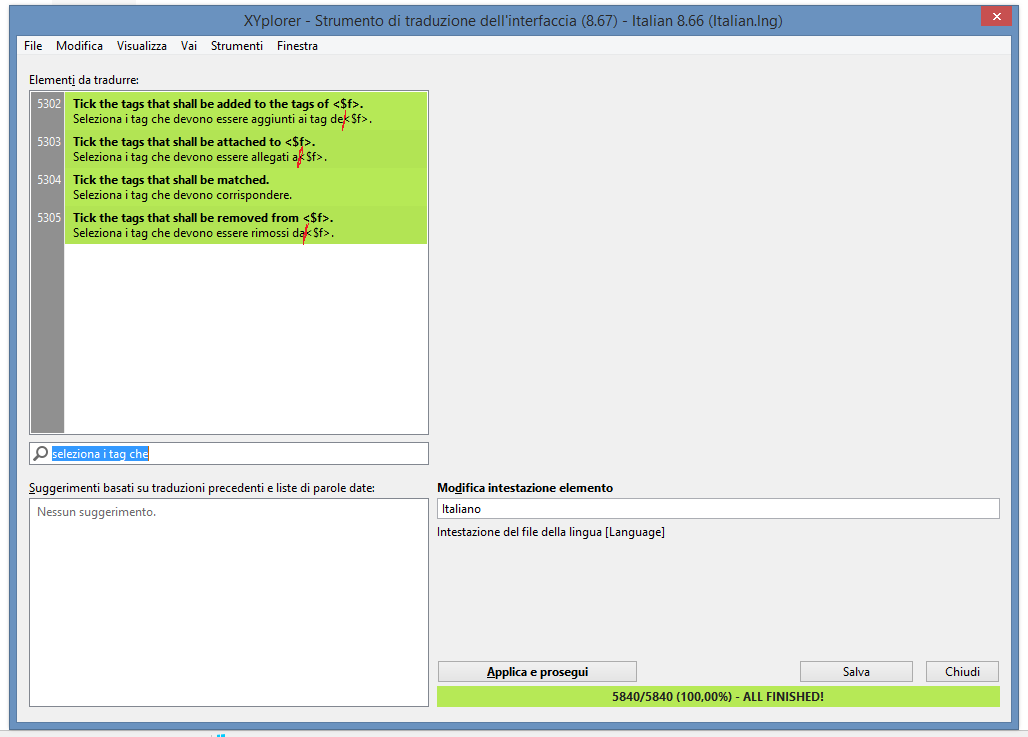The height and width of the screenshot is (737, 1028).
Task: Select item "Tick the tags that shall be matched"
Action: point(245,187)
